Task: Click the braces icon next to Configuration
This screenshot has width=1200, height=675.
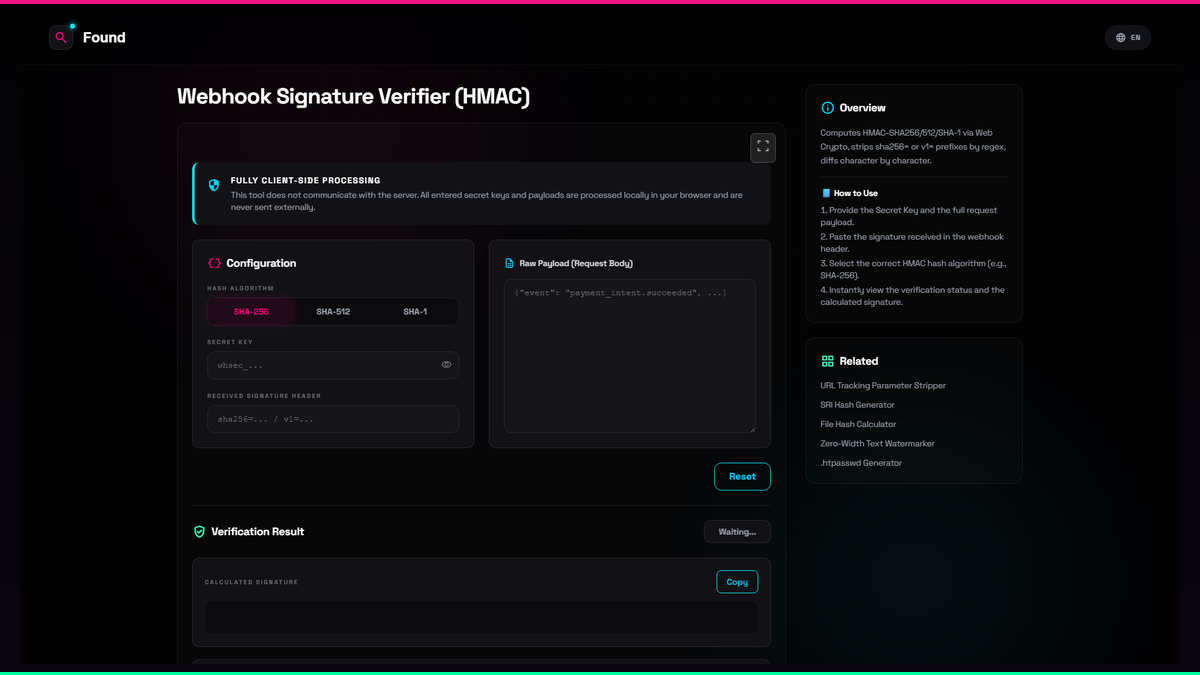Action: (214, 263)
